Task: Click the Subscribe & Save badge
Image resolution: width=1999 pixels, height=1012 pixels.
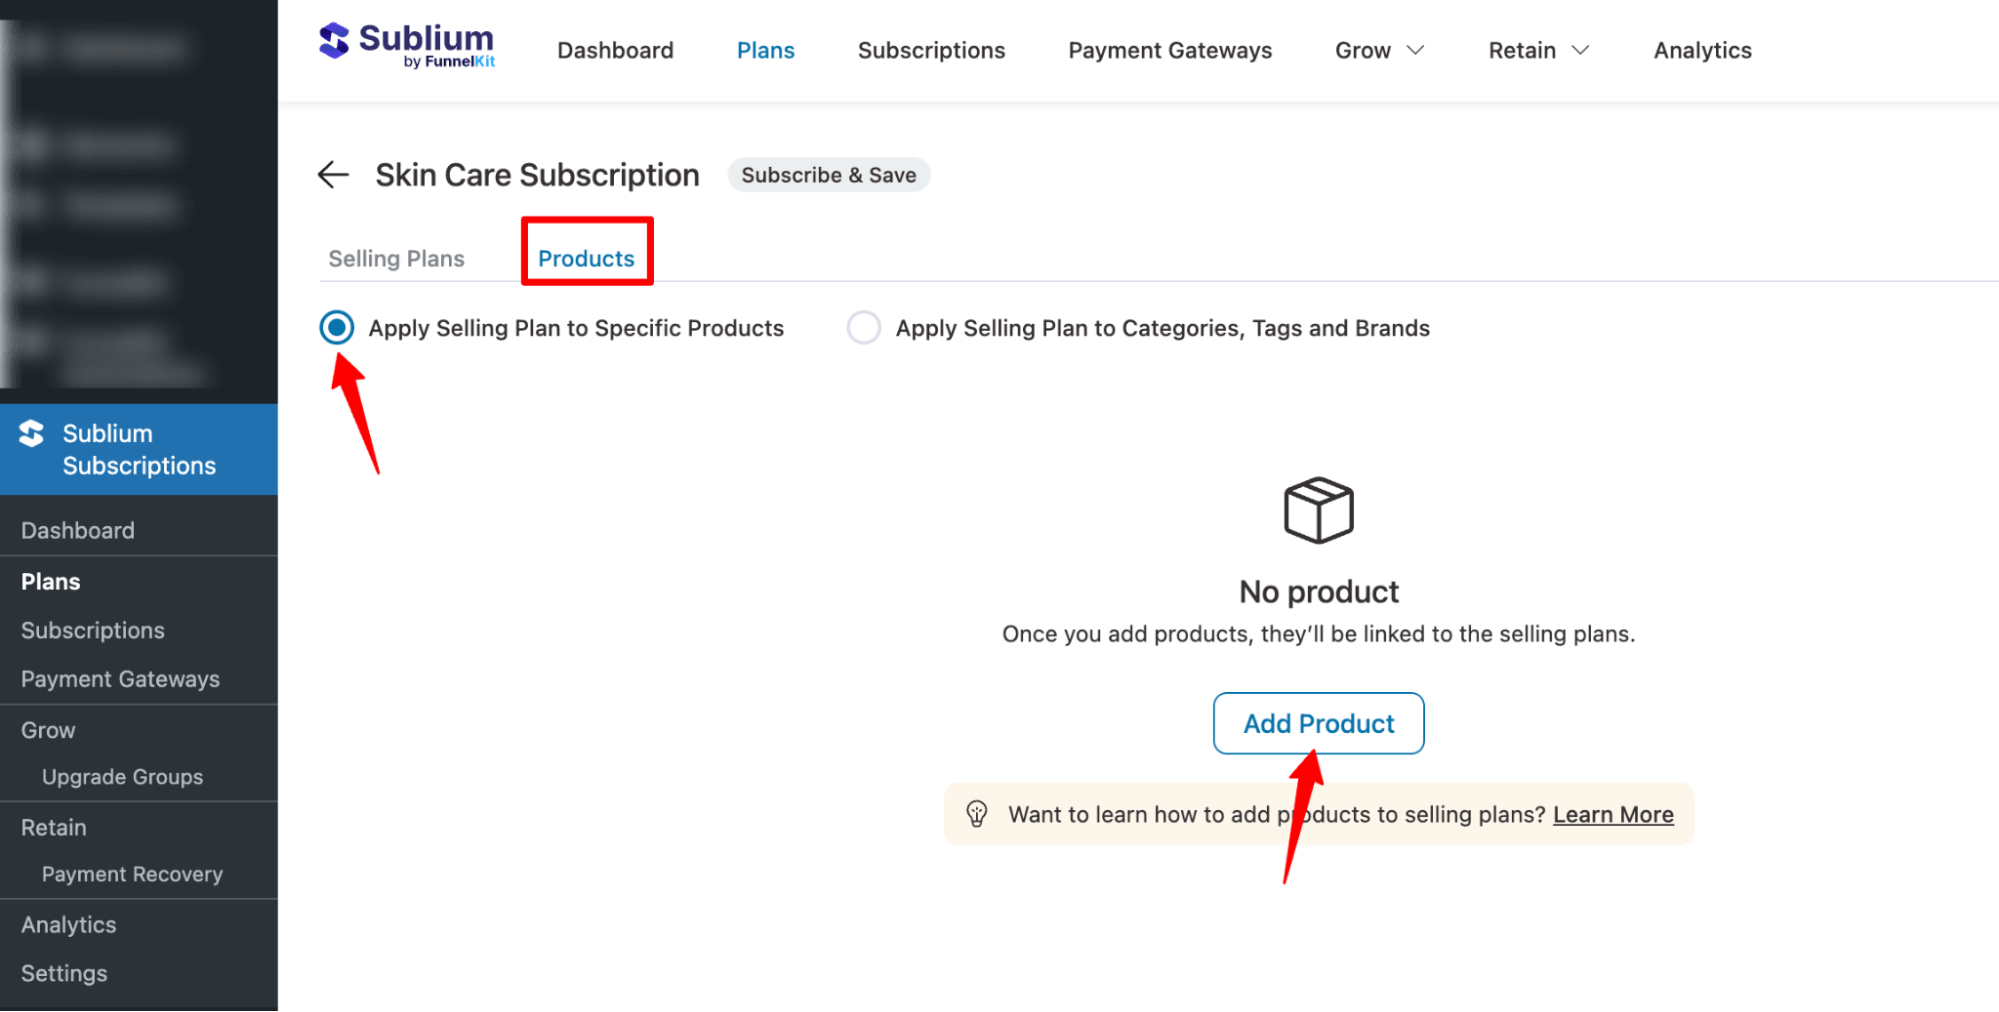Action: [x=828, y=174]
